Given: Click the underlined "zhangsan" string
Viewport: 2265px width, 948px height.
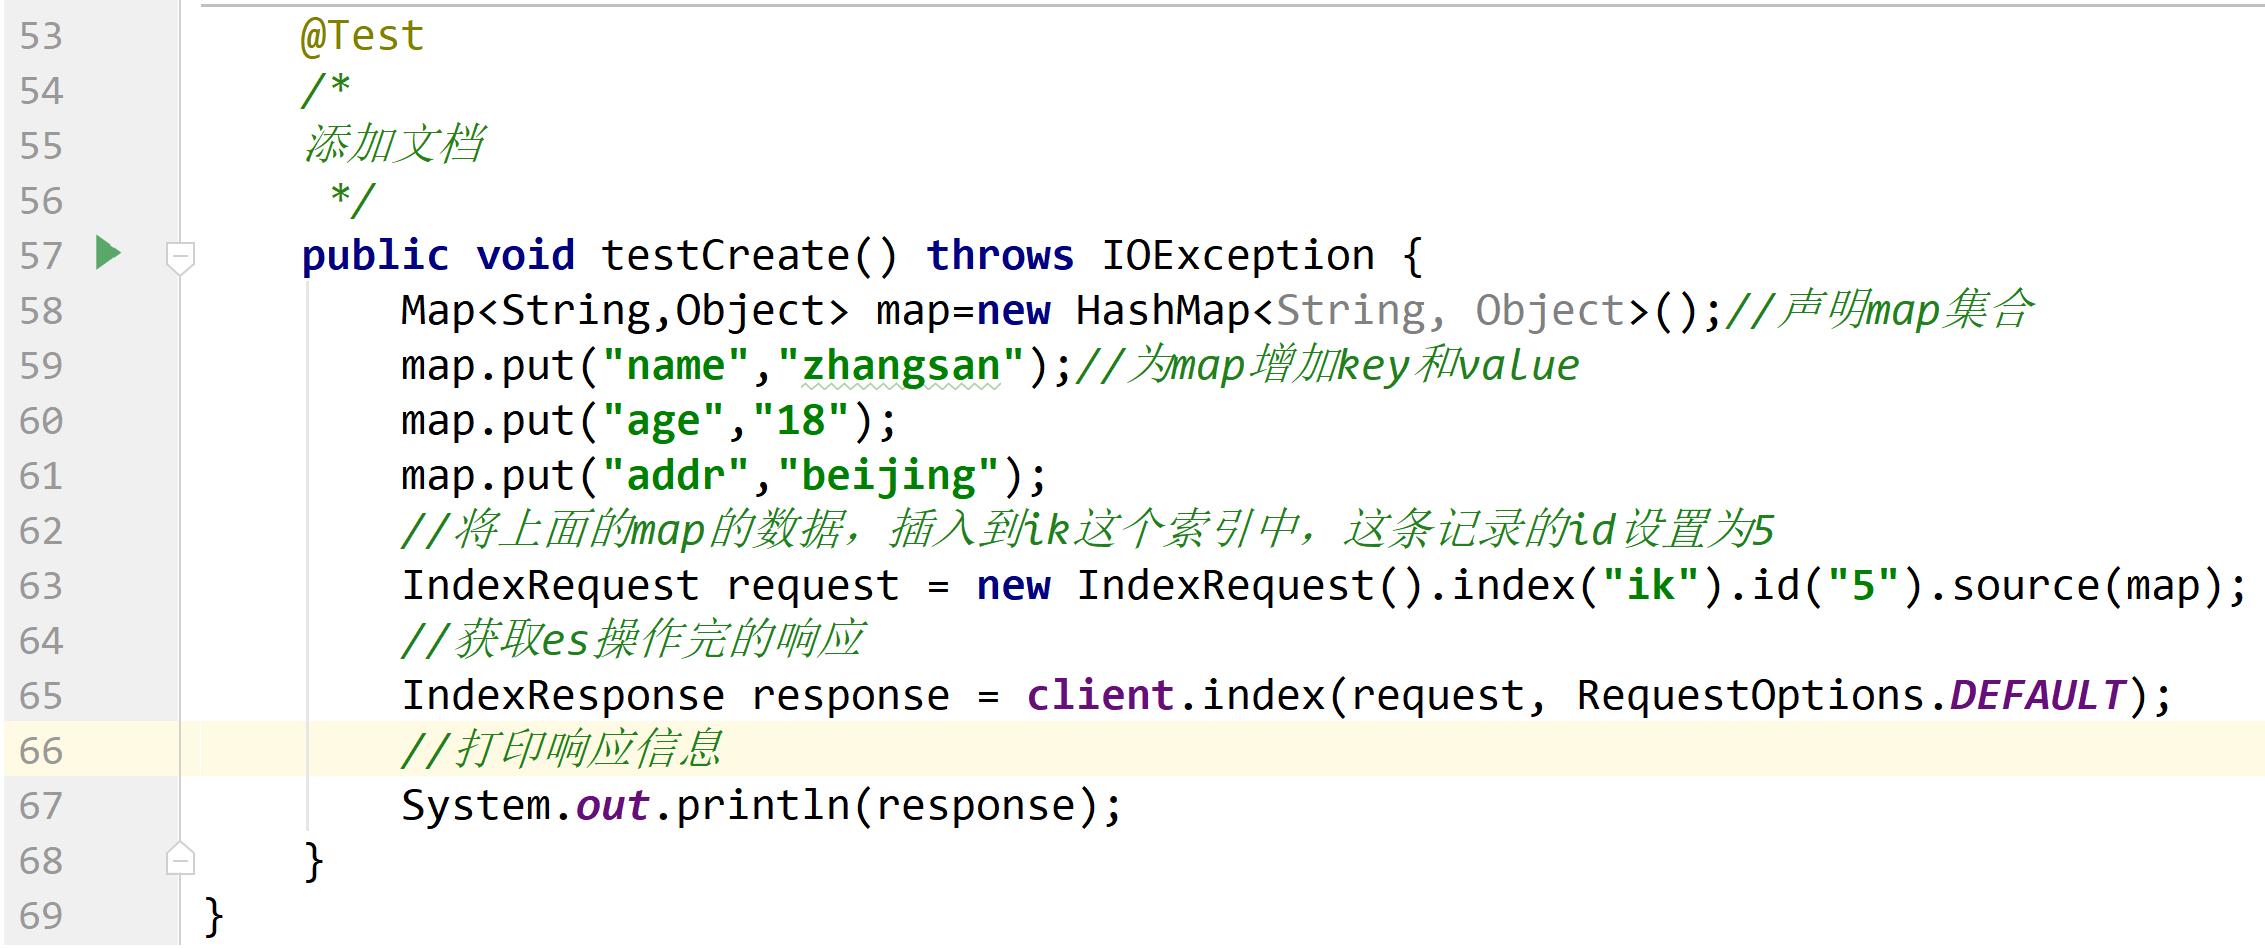Looking at the screenshot, I should (901, 368).
